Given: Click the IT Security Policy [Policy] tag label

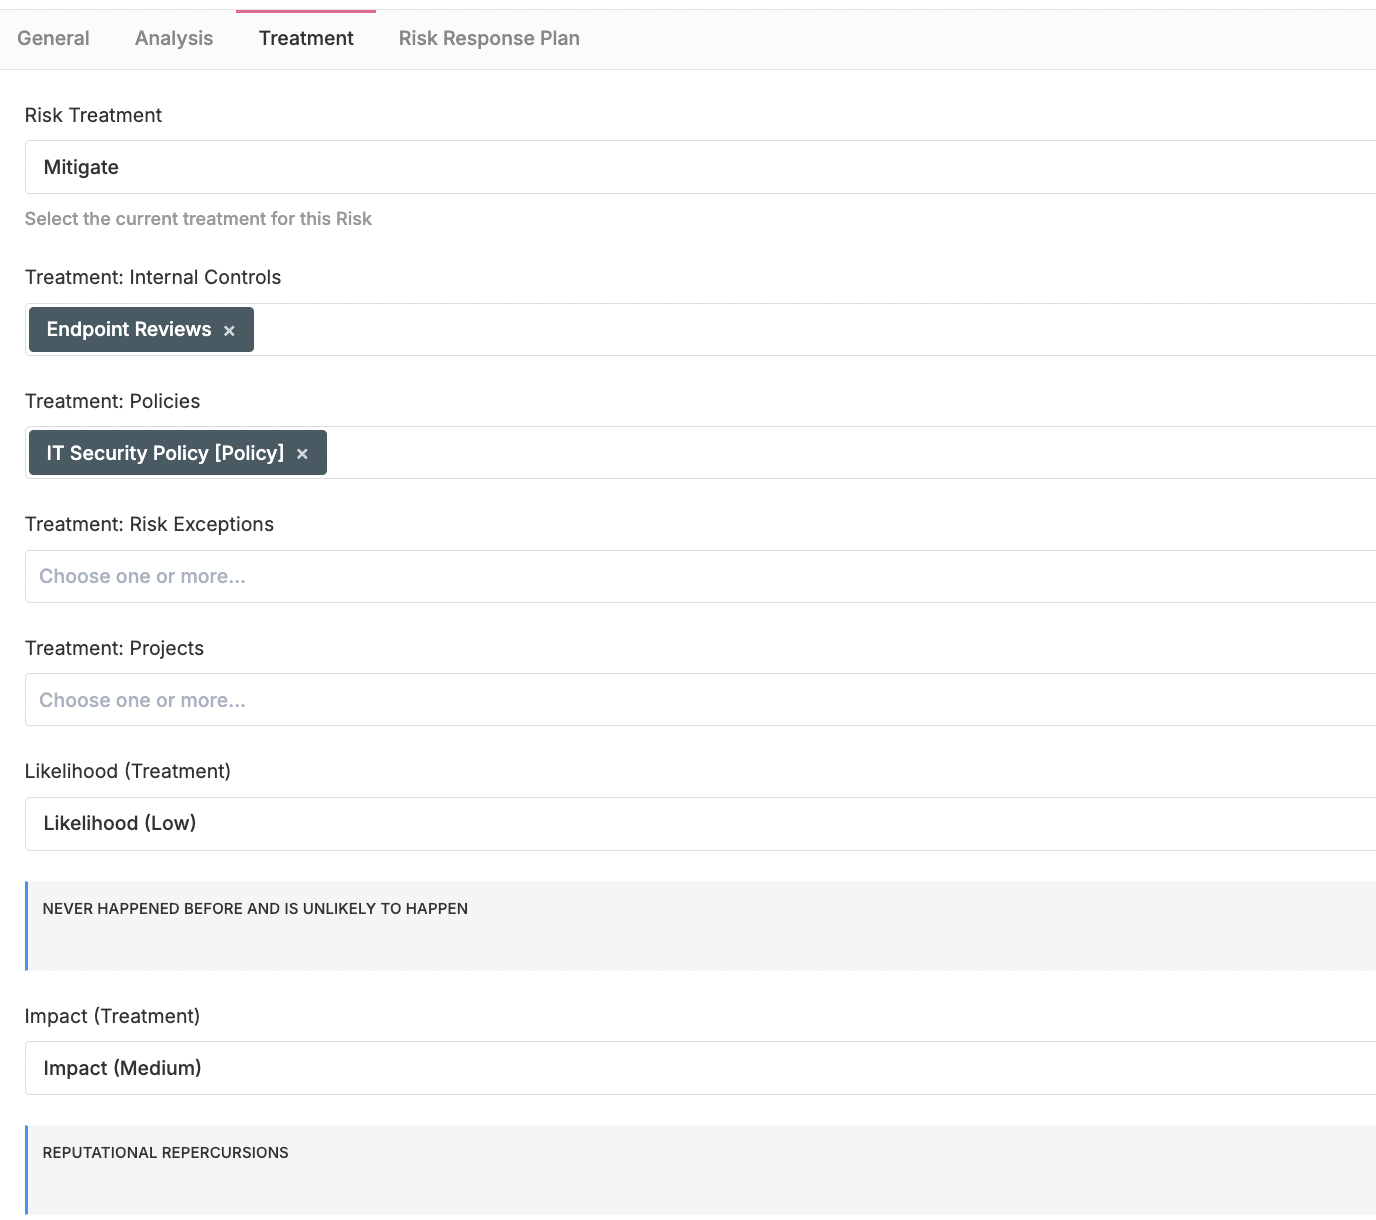Looking at the screenshot, I should 165,453.
